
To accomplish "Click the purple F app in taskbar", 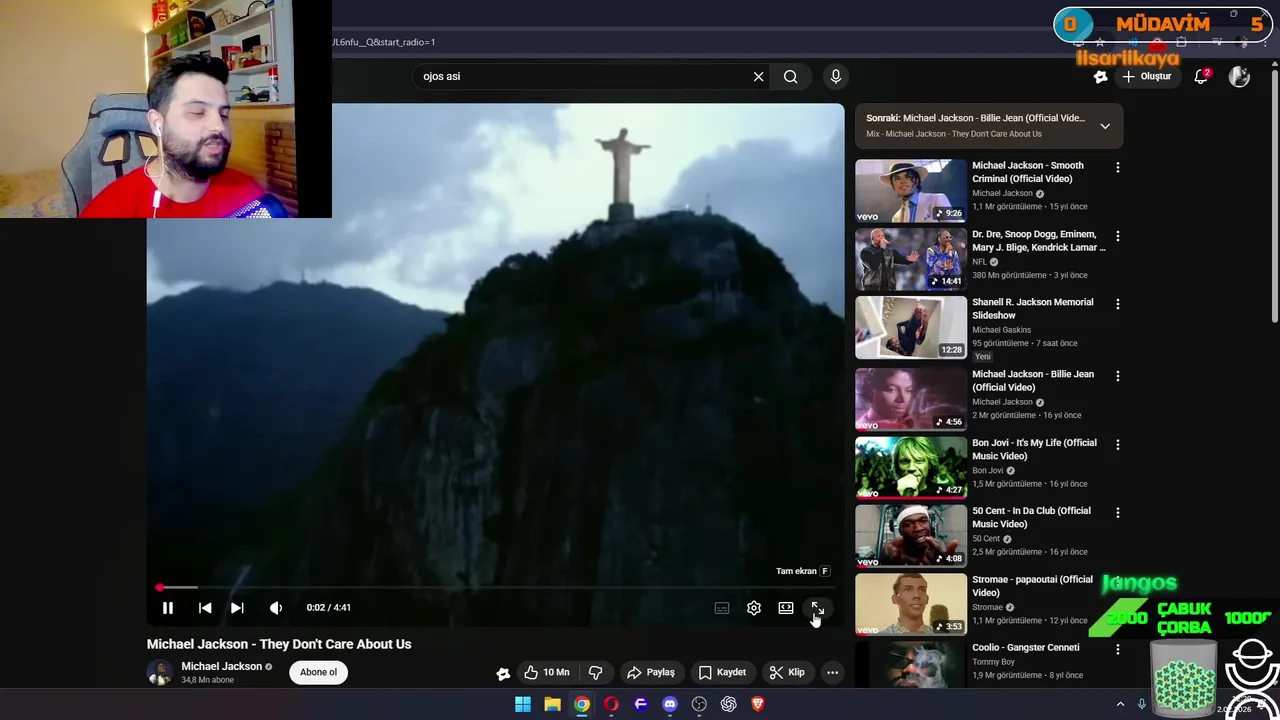I will coord(641,704).
